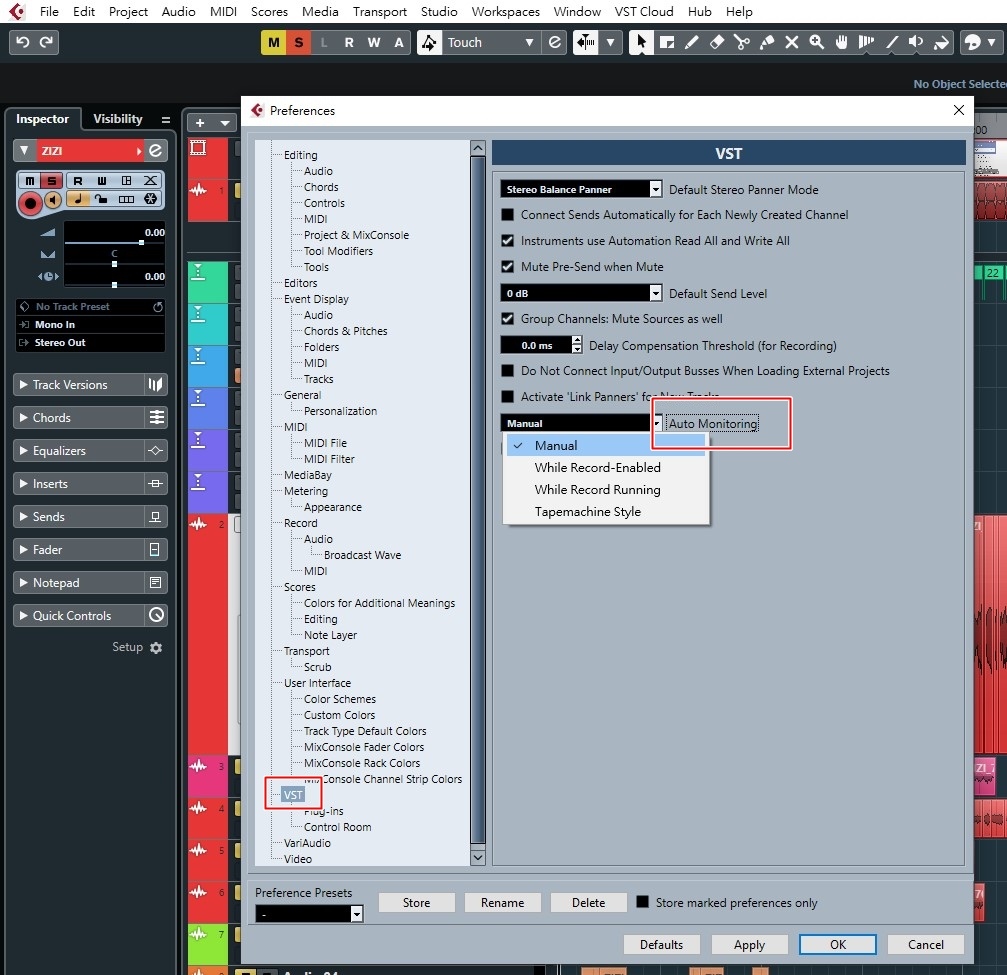Click the Defaults button
Screen dimensions: 1007x975
661,944
